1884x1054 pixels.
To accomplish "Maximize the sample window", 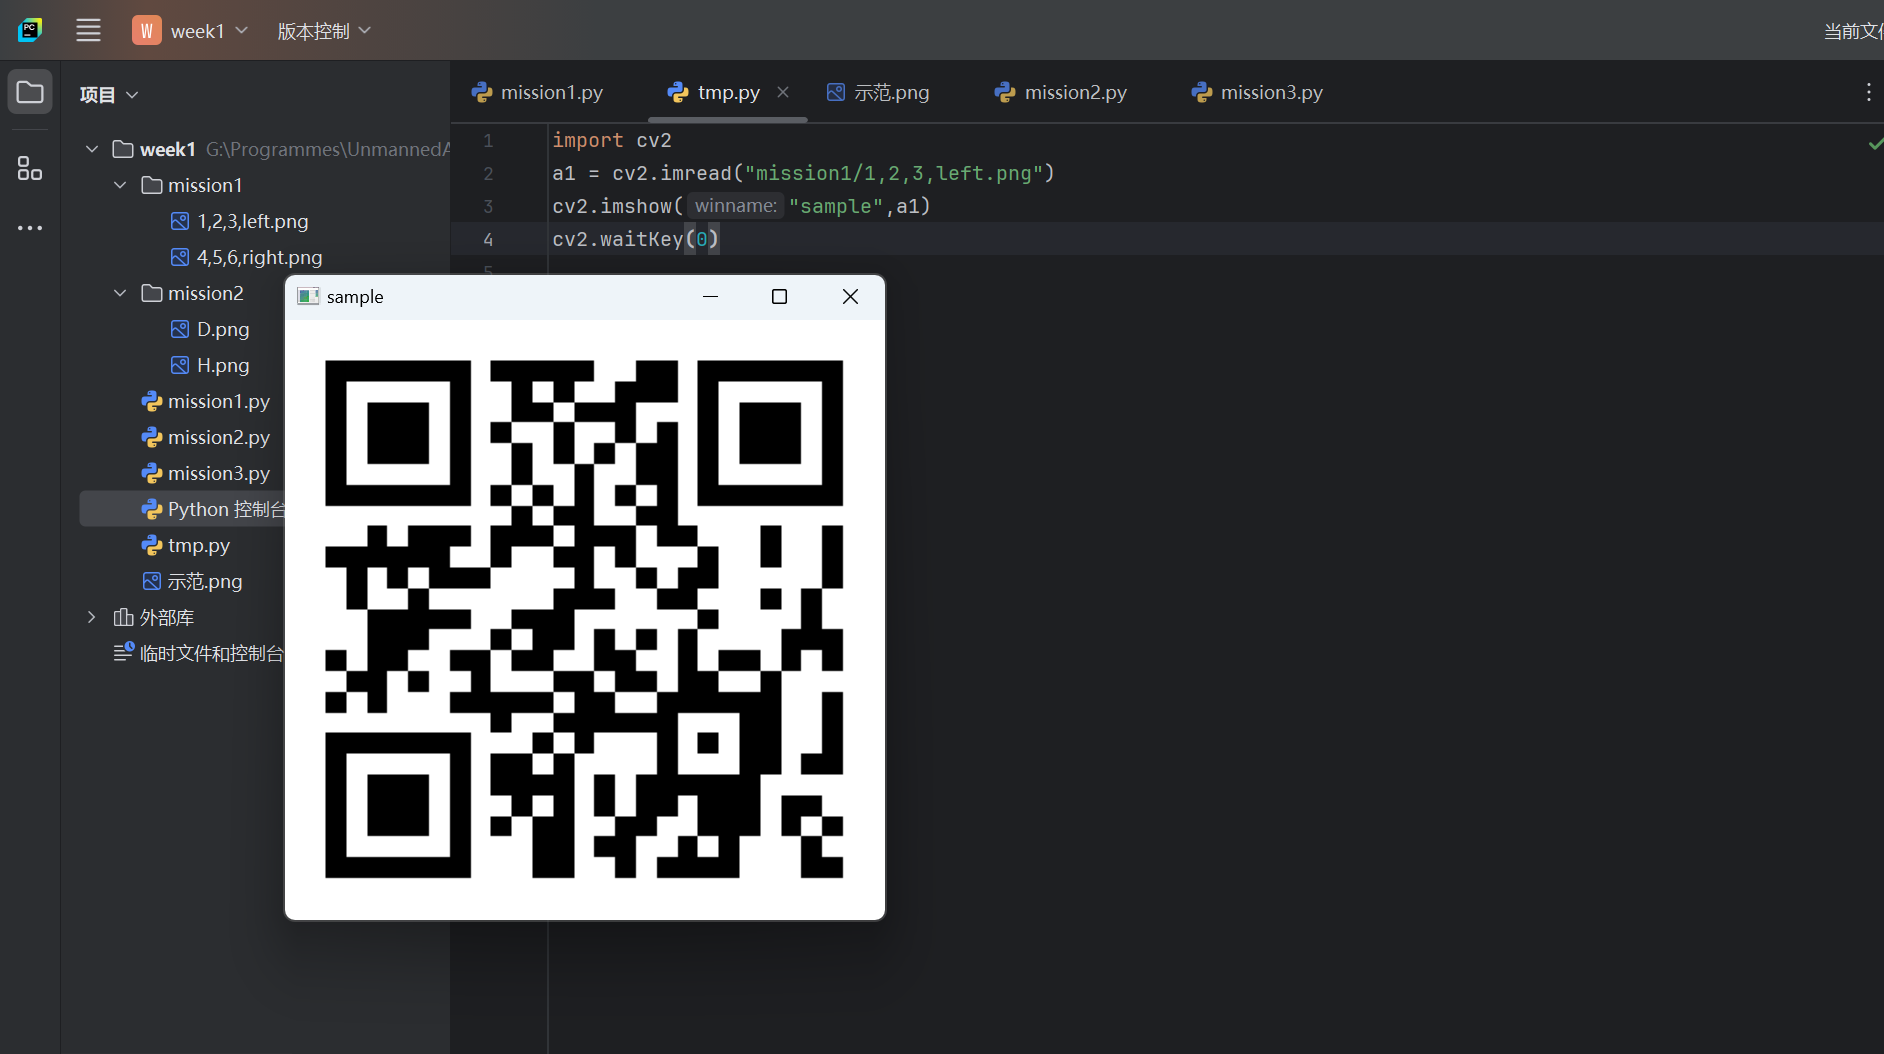I will pos(780,296).
